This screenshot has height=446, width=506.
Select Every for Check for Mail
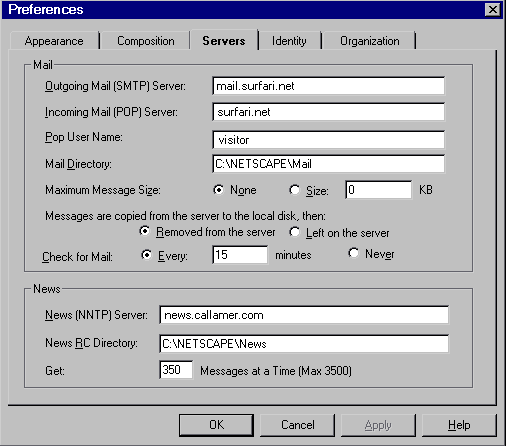point(146,255)
